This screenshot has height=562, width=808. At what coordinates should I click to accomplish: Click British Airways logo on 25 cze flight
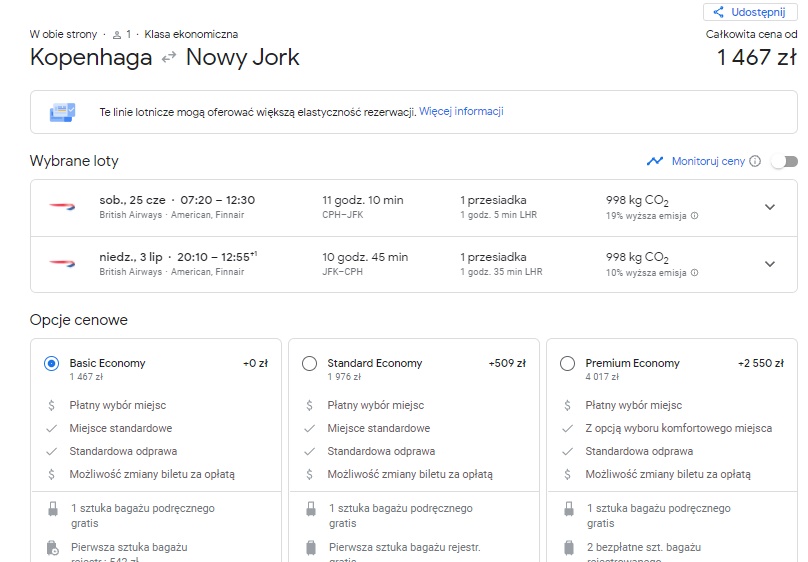click(62, 207)
